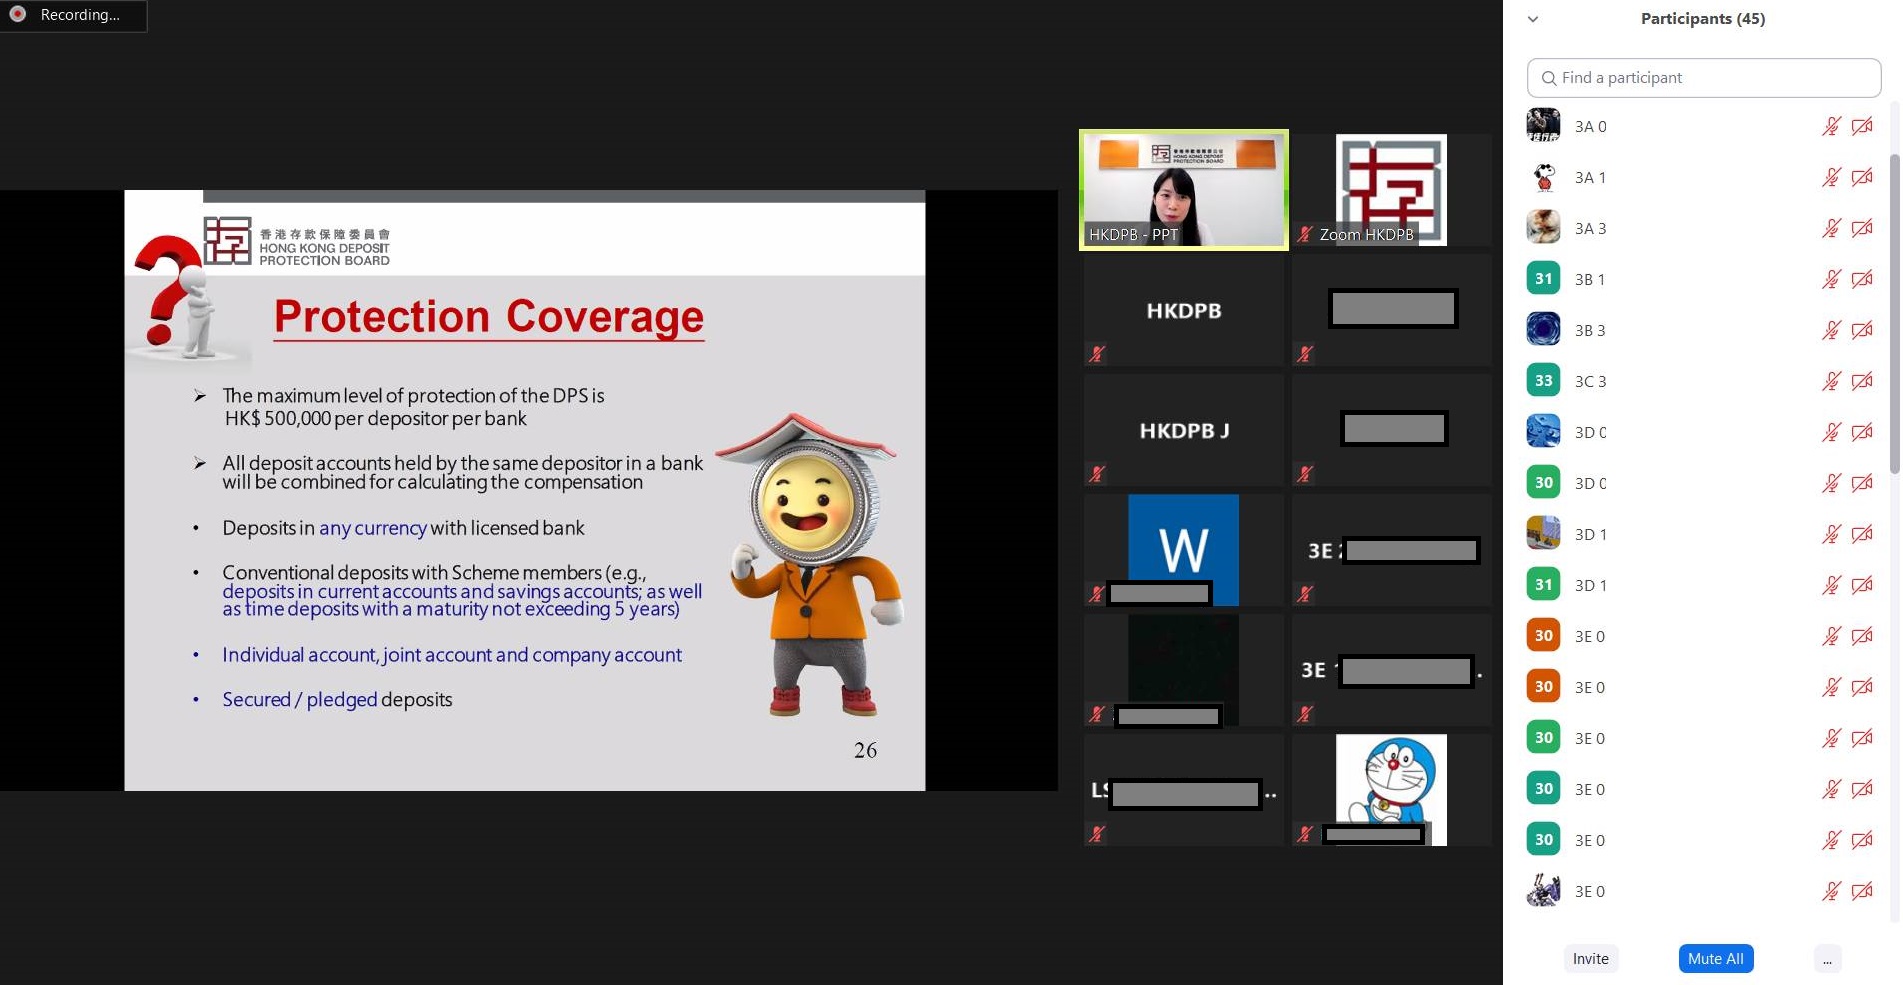This screenshot has width=1903, height=985.
Task: Click the video-off camera icon for 3A 1
Action: 1862,177
